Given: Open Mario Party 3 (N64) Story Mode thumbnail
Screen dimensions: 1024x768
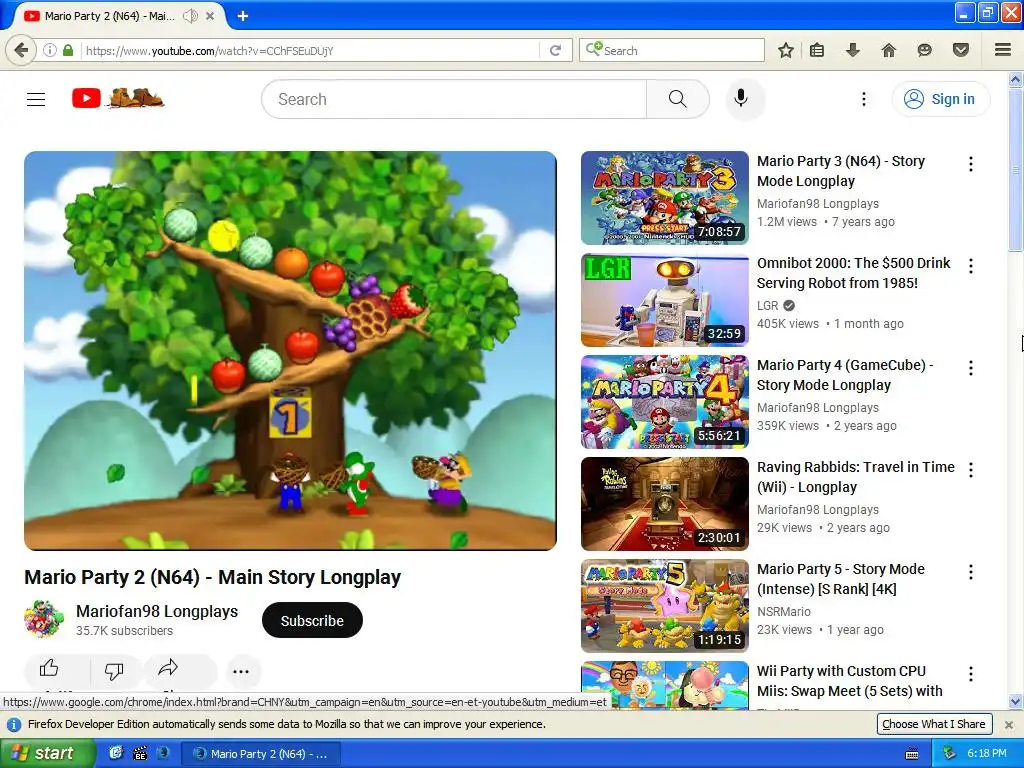Looking at the screenshot, I should pyautogui.click(x=665, y=198).
